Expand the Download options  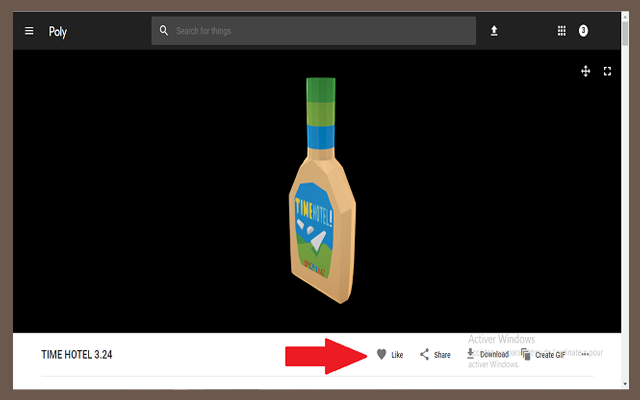(x=494, y=355)
